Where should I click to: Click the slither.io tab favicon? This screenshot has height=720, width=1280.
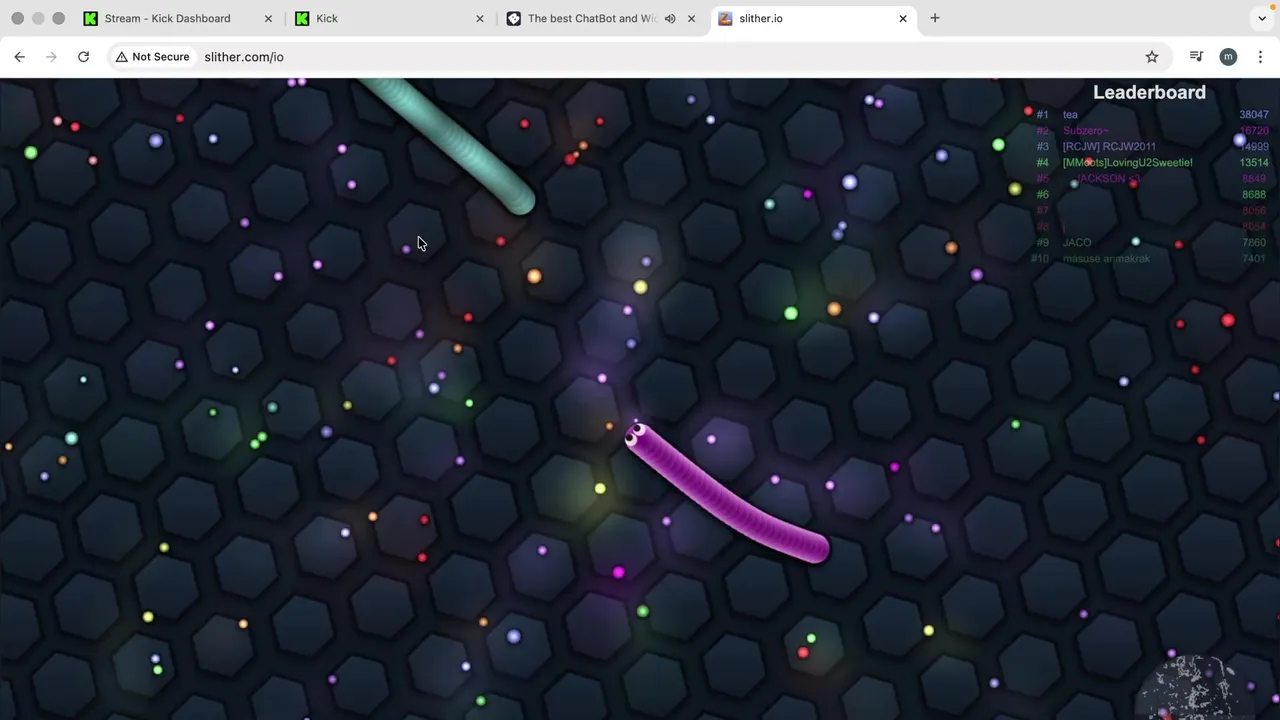click(x=725, y=18)
